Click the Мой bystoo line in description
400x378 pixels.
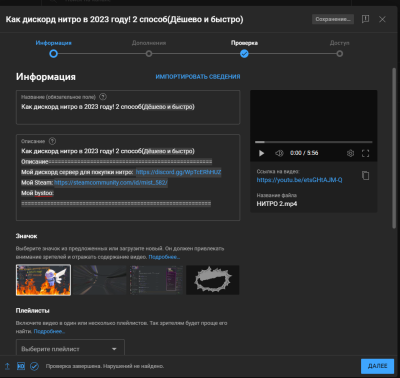click(x=37, y=193)
